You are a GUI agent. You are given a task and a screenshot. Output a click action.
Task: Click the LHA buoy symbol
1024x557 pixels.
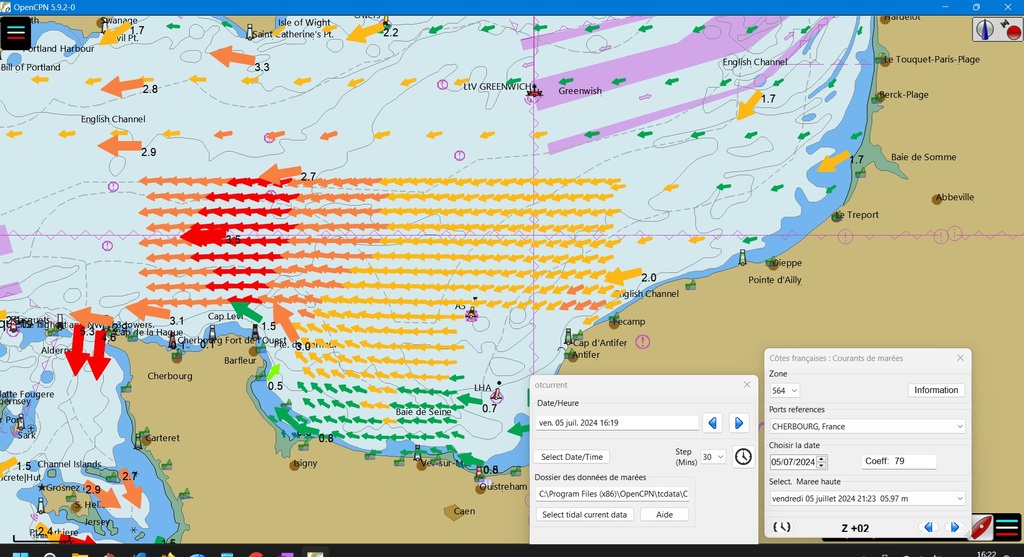(496, 393)
